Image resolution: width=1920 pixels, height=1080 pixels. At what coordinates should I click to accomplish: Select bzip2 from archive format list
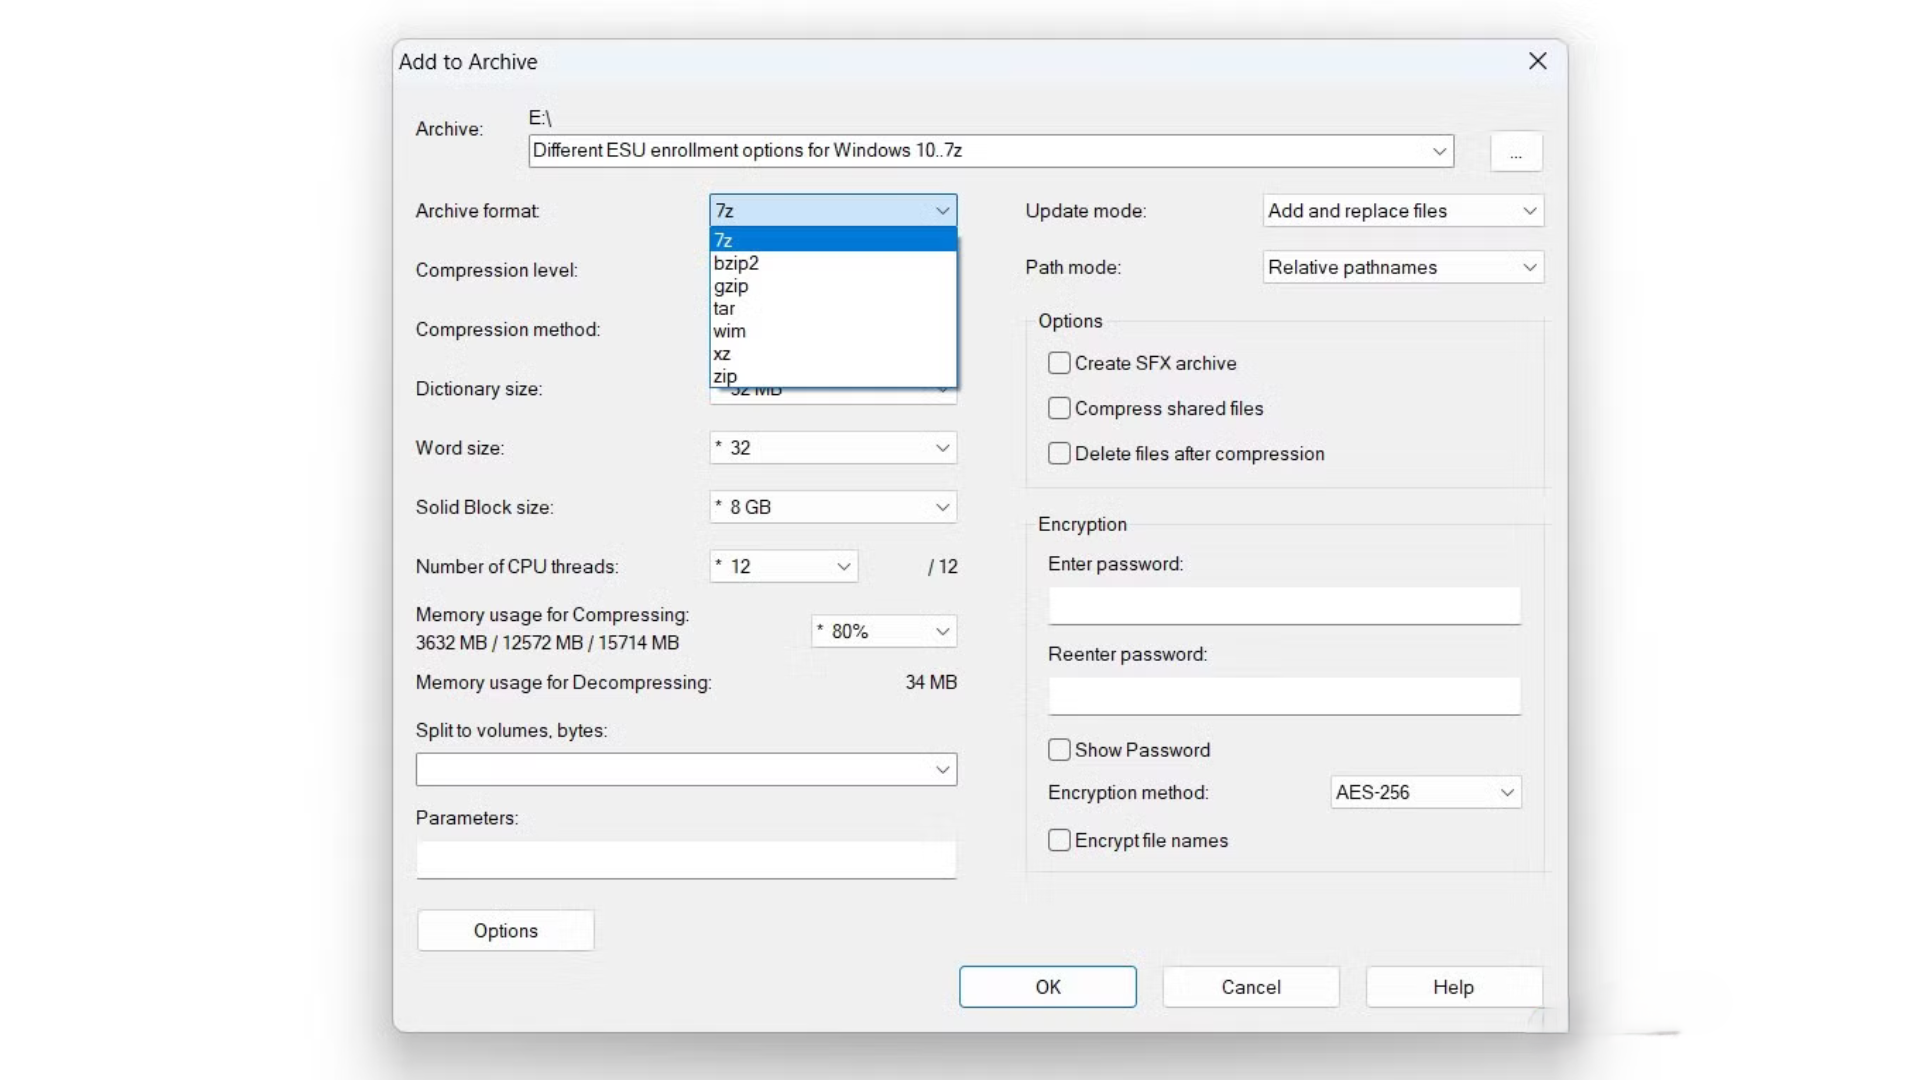[x=736, y=263]
